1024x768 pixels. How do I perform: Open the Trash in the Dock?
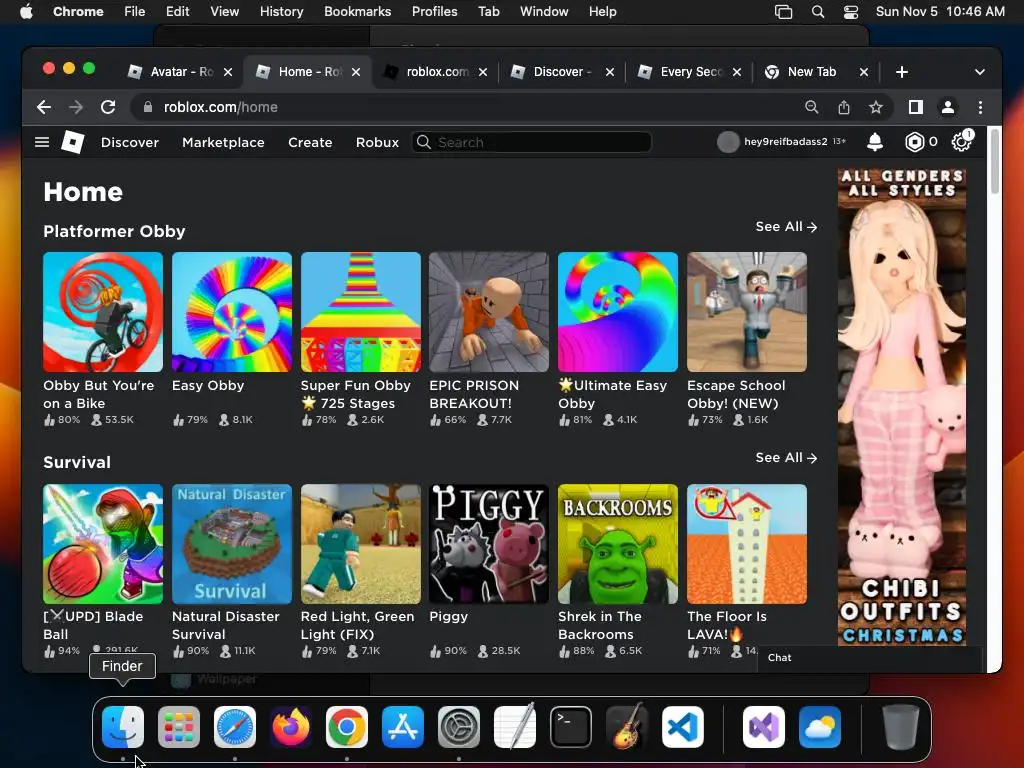(901, 726)
